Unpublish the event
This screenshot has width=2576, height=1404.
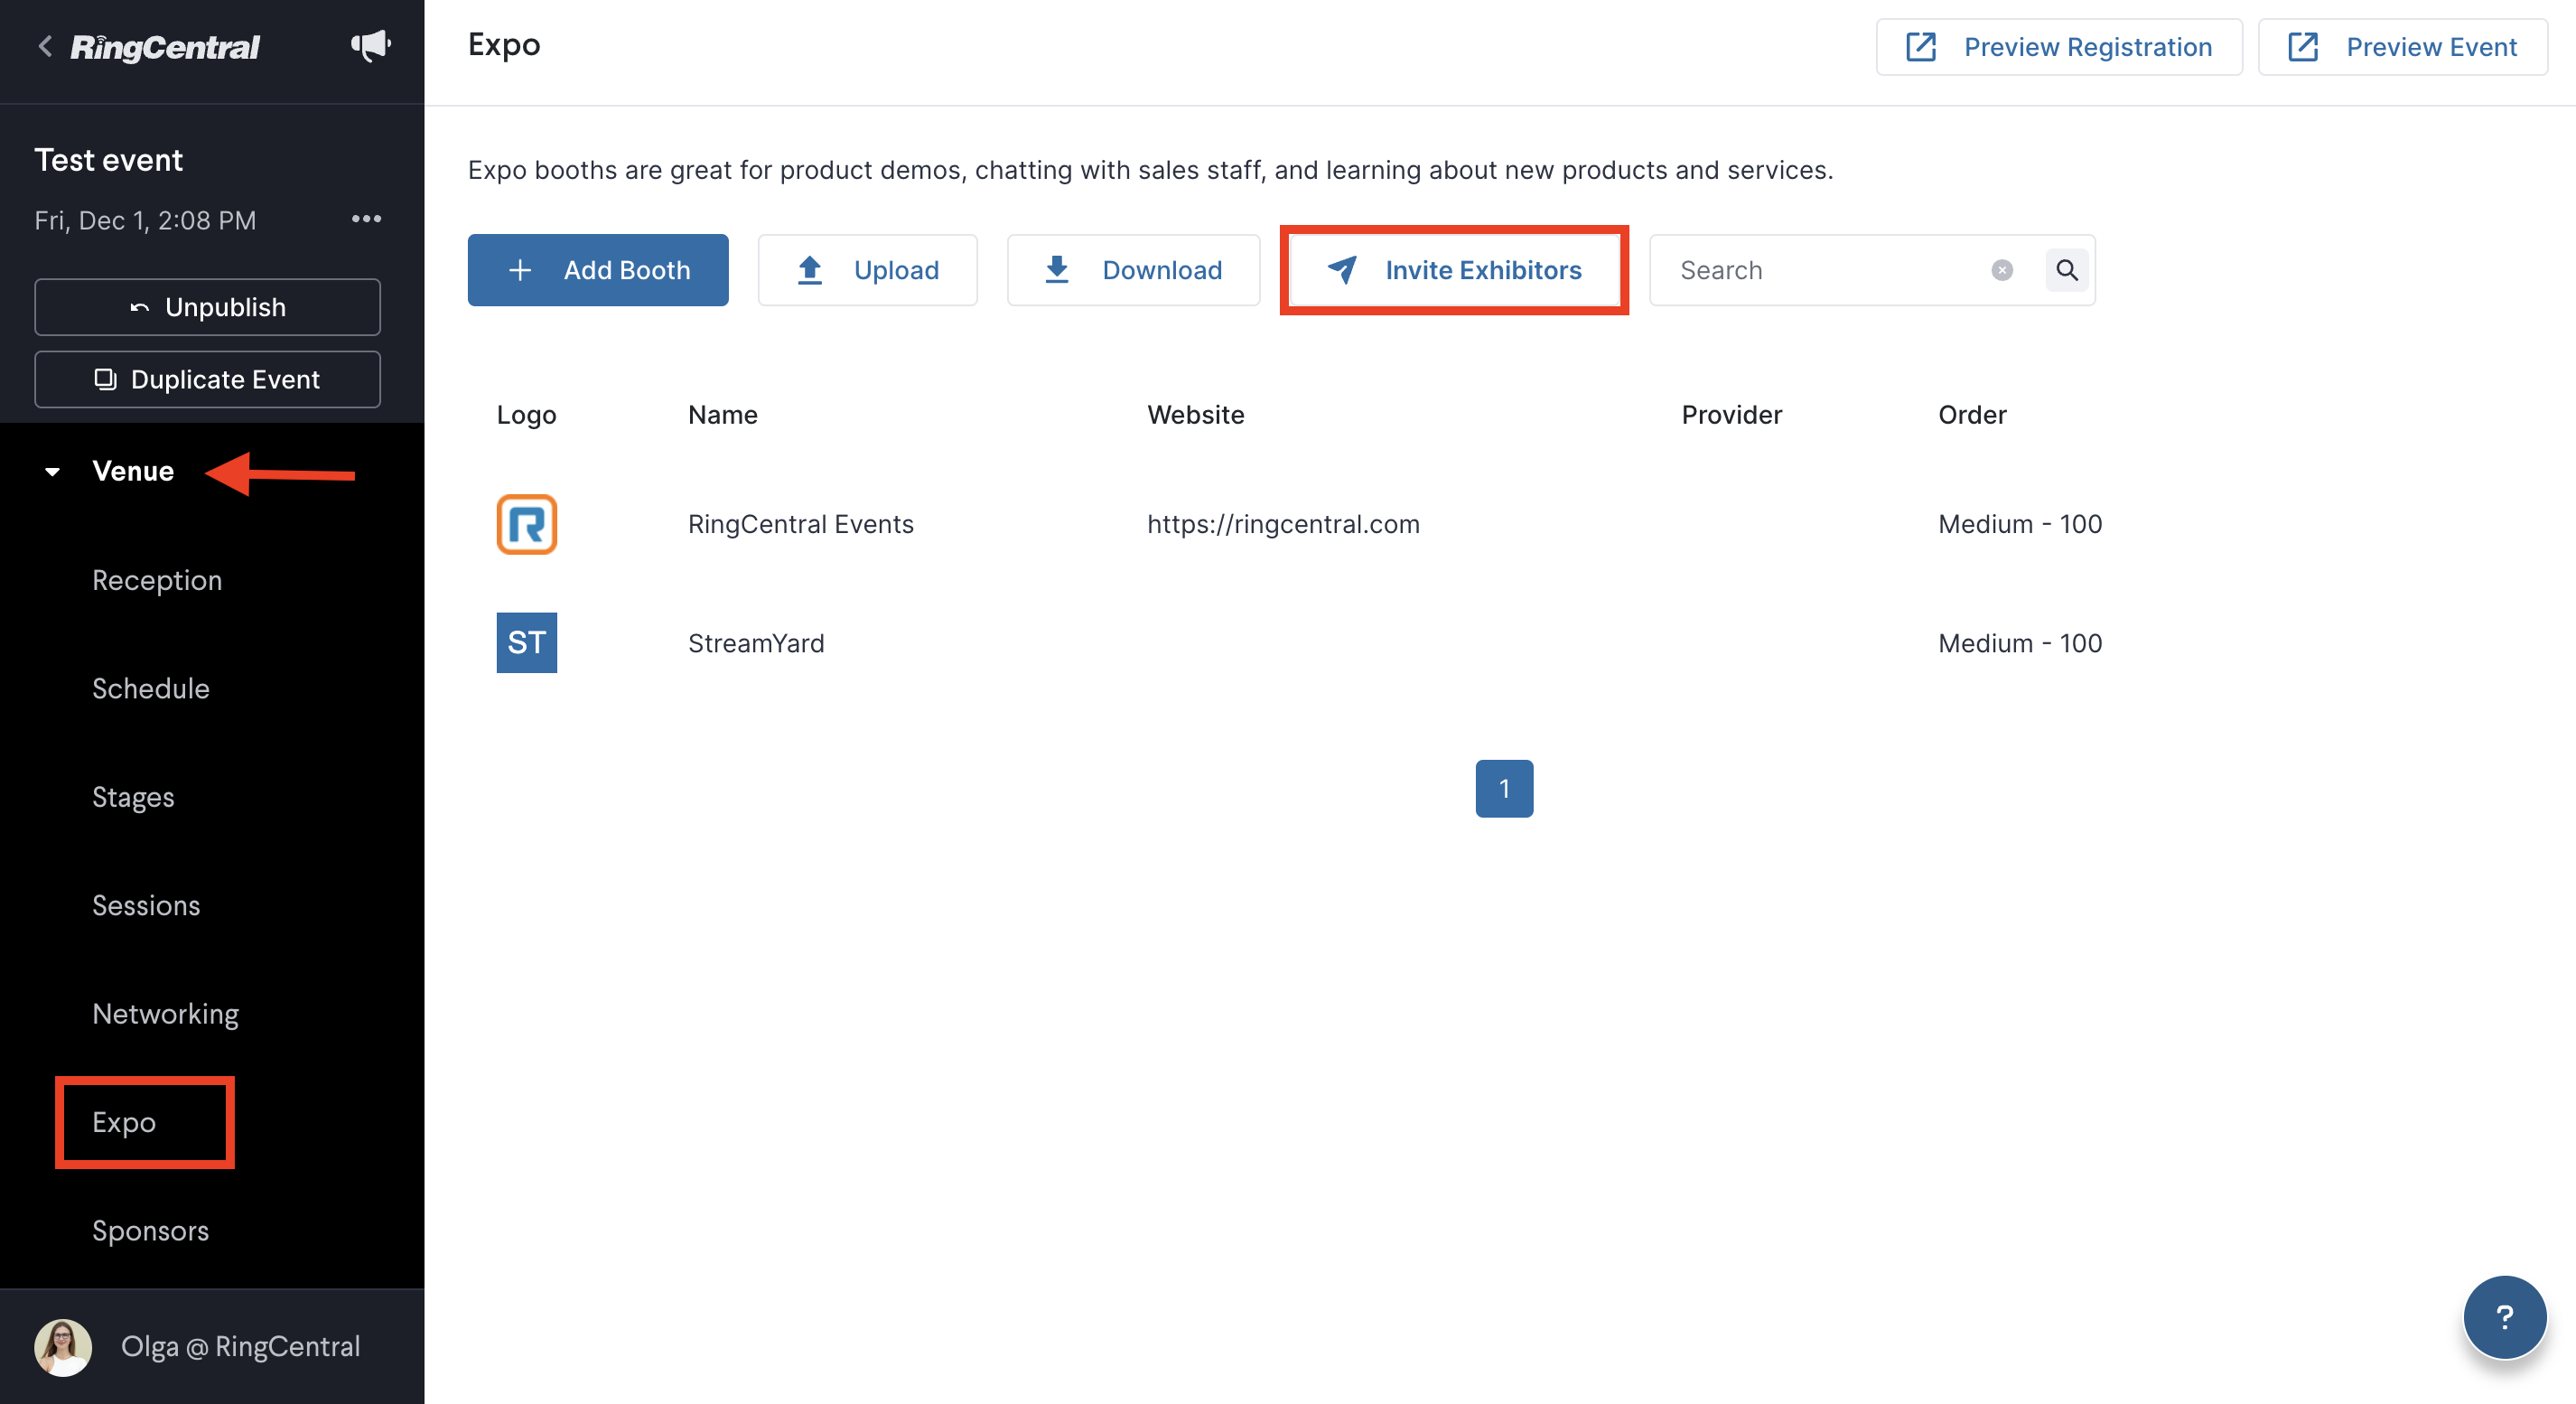click(x=207, y=307)
